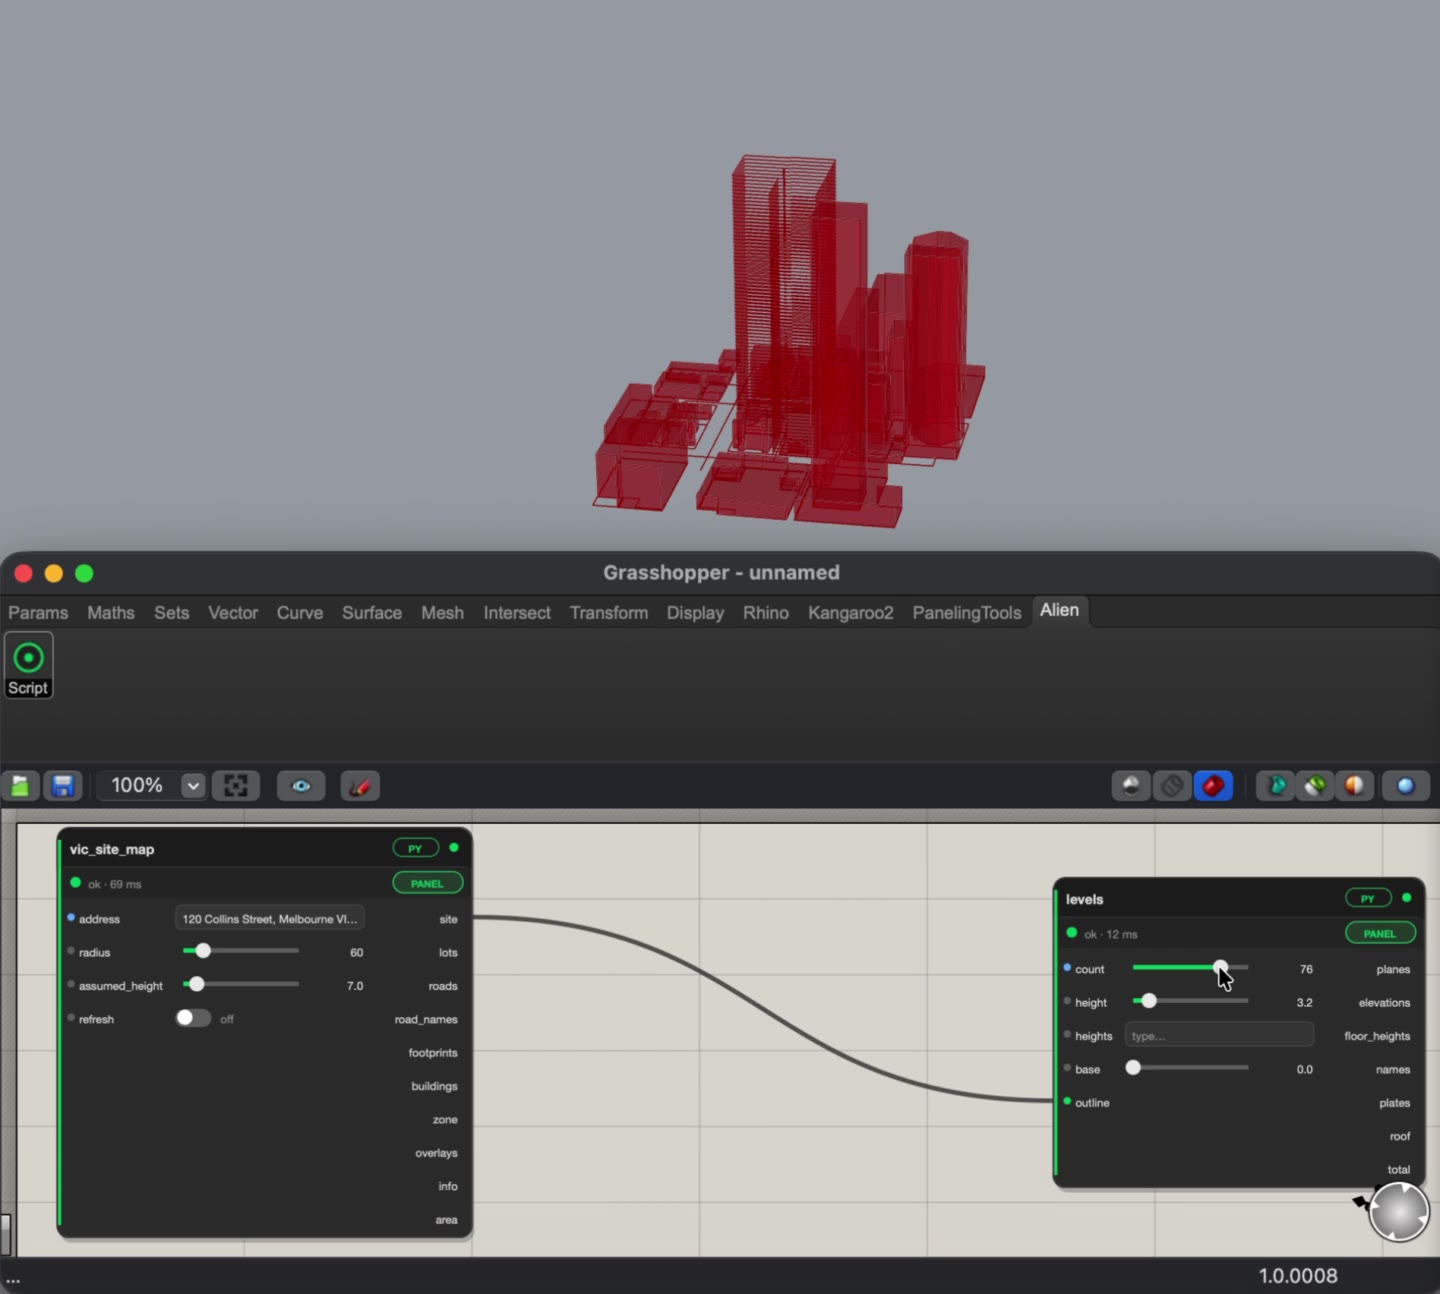The image size is (1440, 1294).
Task: Open the Surface tab
Action: pos(372,613)
